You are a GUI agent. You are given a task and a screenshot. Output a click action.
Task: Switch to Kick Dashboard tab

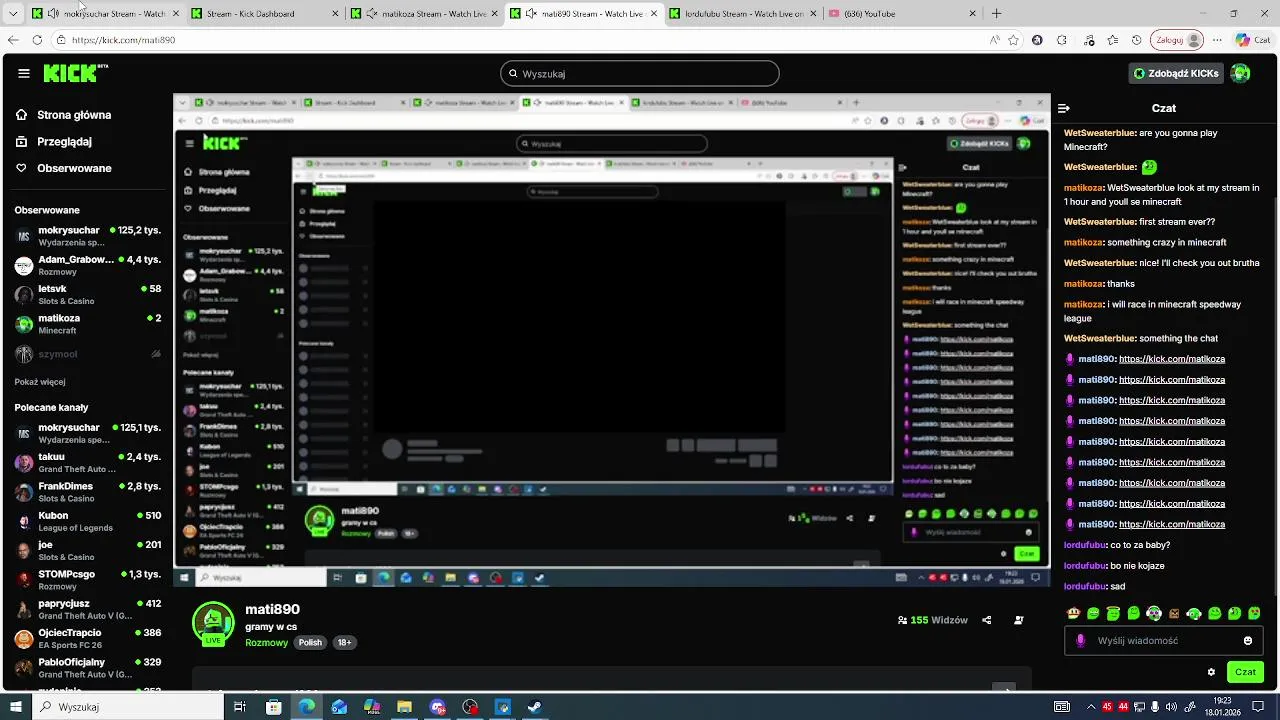[263, 14]
